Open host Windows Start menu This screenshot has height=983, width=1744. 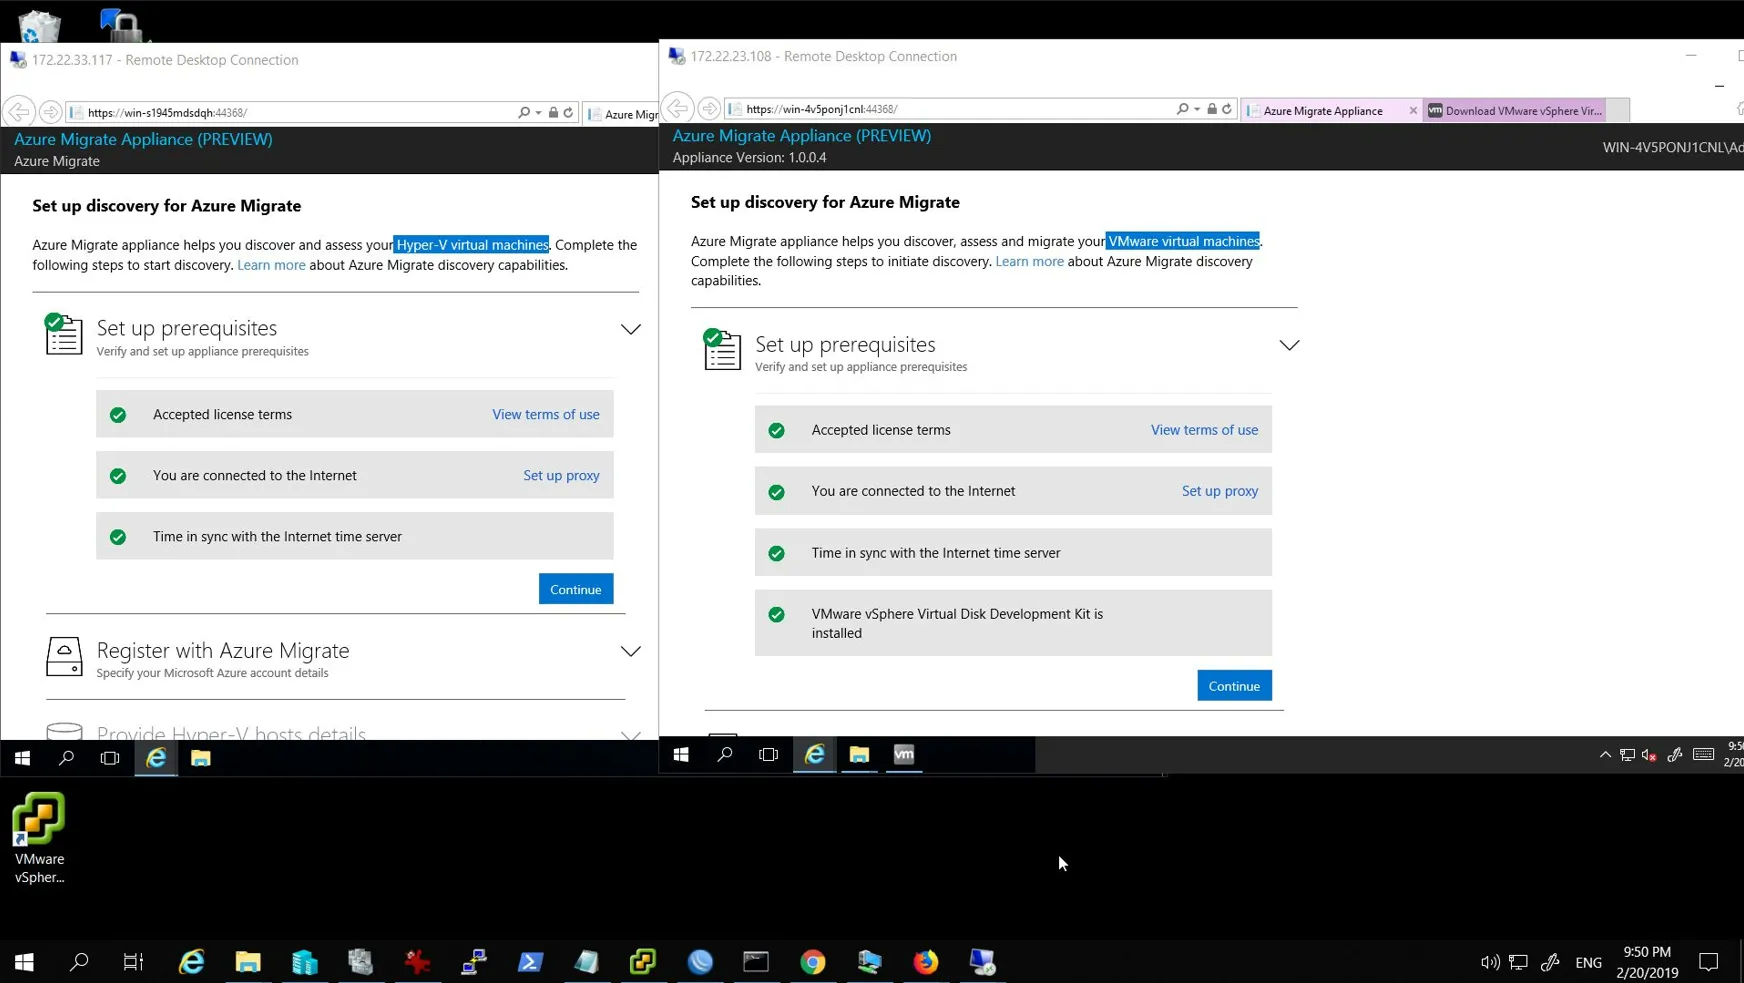point(24,962)
